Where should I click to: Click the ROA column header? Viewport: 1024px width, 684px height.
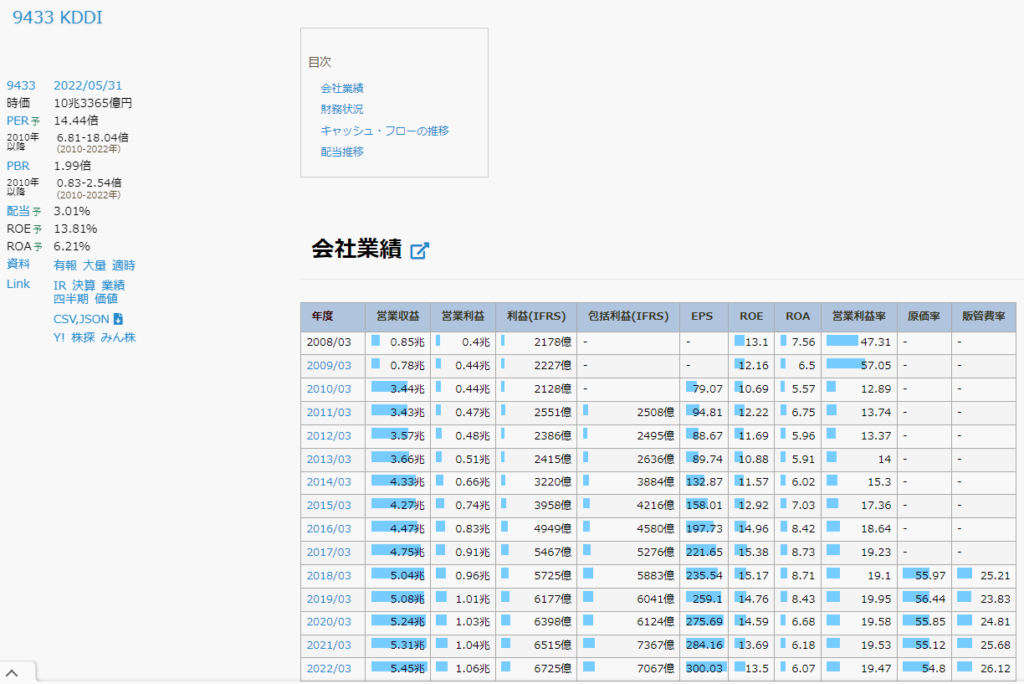point(797,316)
